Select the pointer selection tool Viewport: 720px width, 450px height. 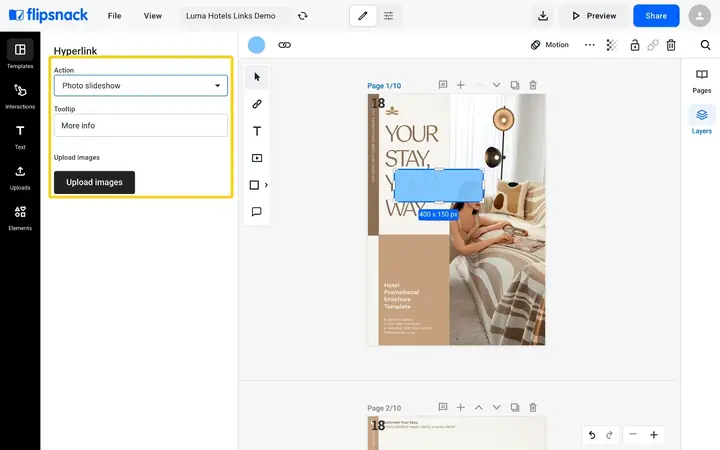[x=257, y=77]
